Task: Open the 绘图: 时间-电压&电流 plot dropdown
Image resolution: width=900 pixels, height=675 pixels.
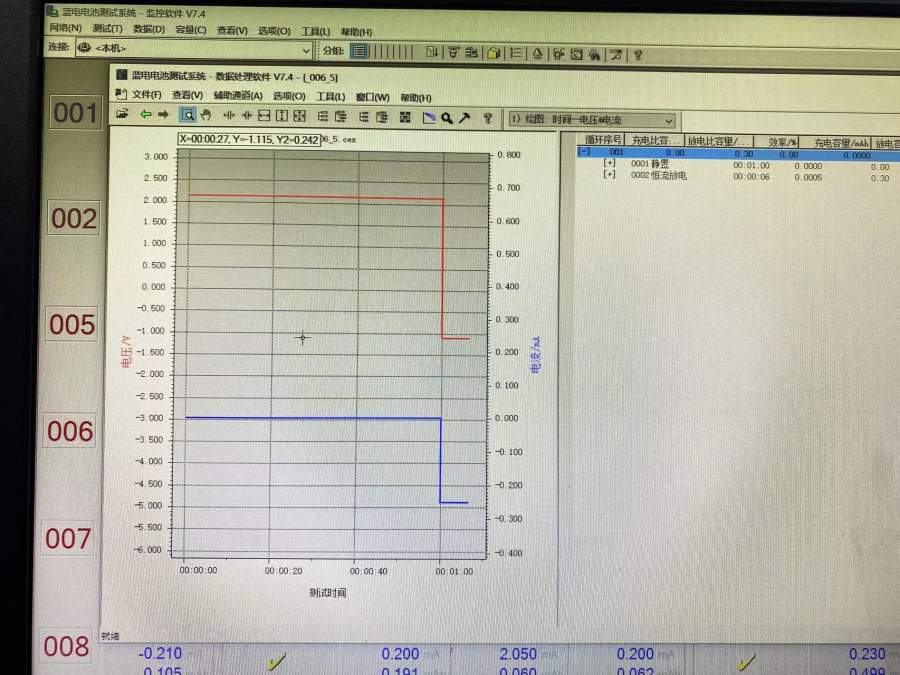Action: pyautogui.click(x=668, y=121)
